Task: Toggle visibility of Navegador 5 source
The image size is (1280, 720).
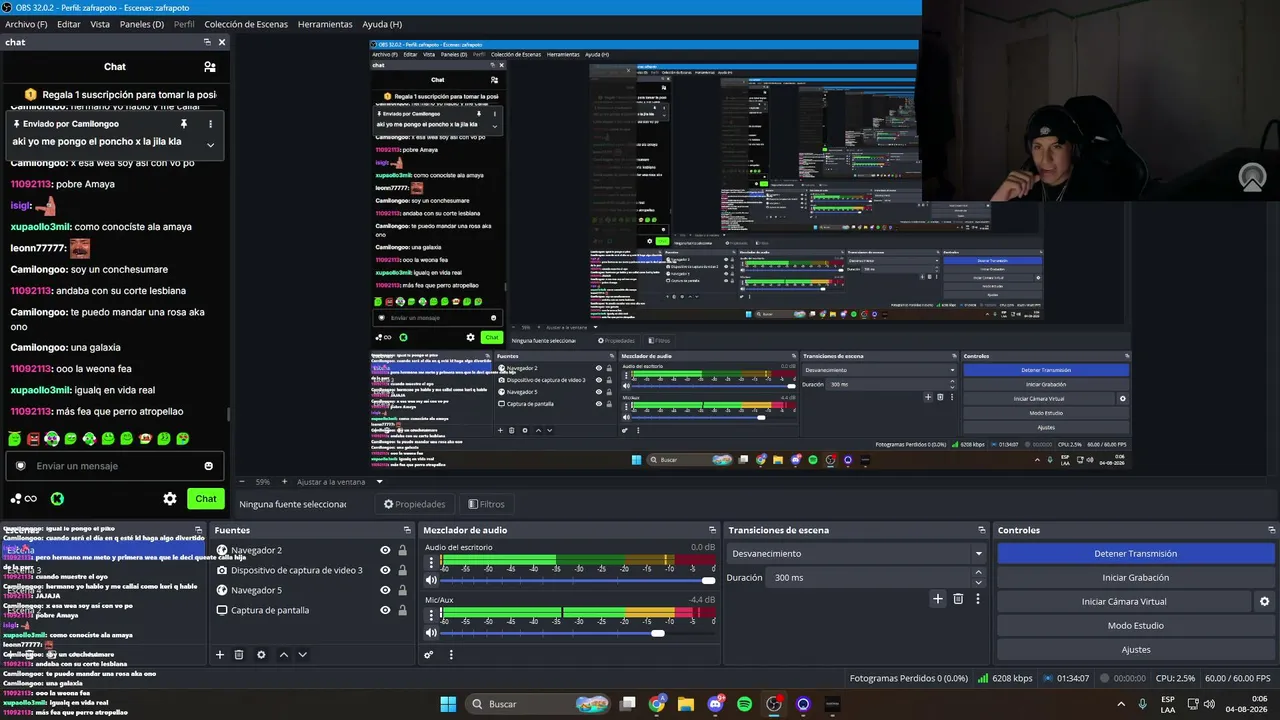Action: [385, 590]
